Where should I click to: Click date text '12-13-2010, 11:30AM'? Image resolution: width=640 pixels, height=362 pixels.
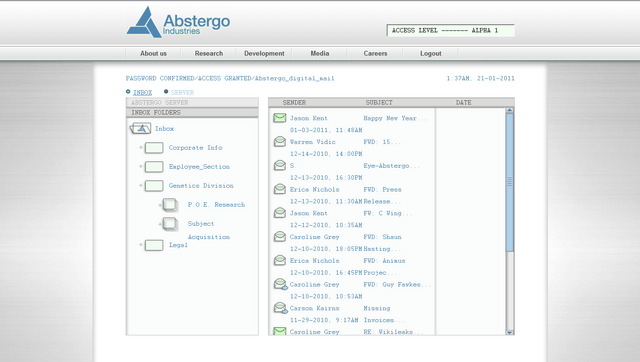click(326, 202)
